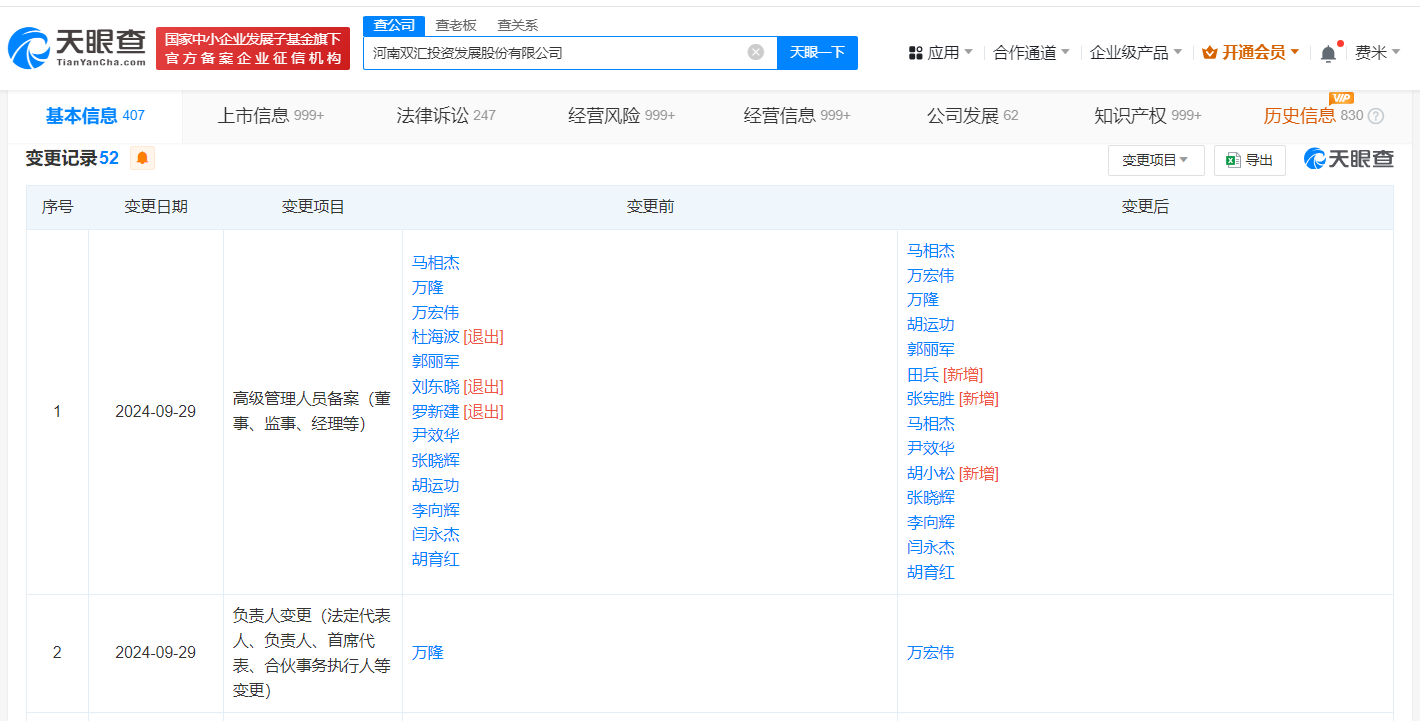
Task: Click the red 官方备案企业征信机构 banner
Action: point(253,49)
